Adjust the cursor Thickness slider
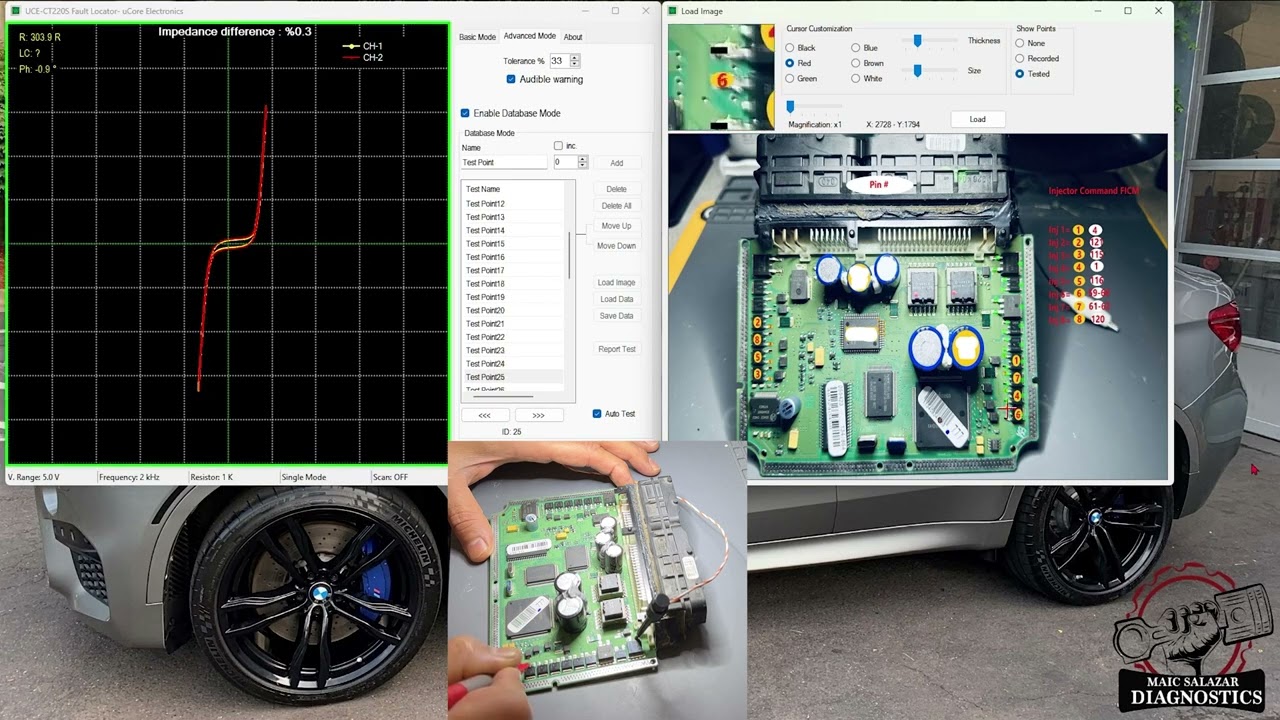 [917, 41]
